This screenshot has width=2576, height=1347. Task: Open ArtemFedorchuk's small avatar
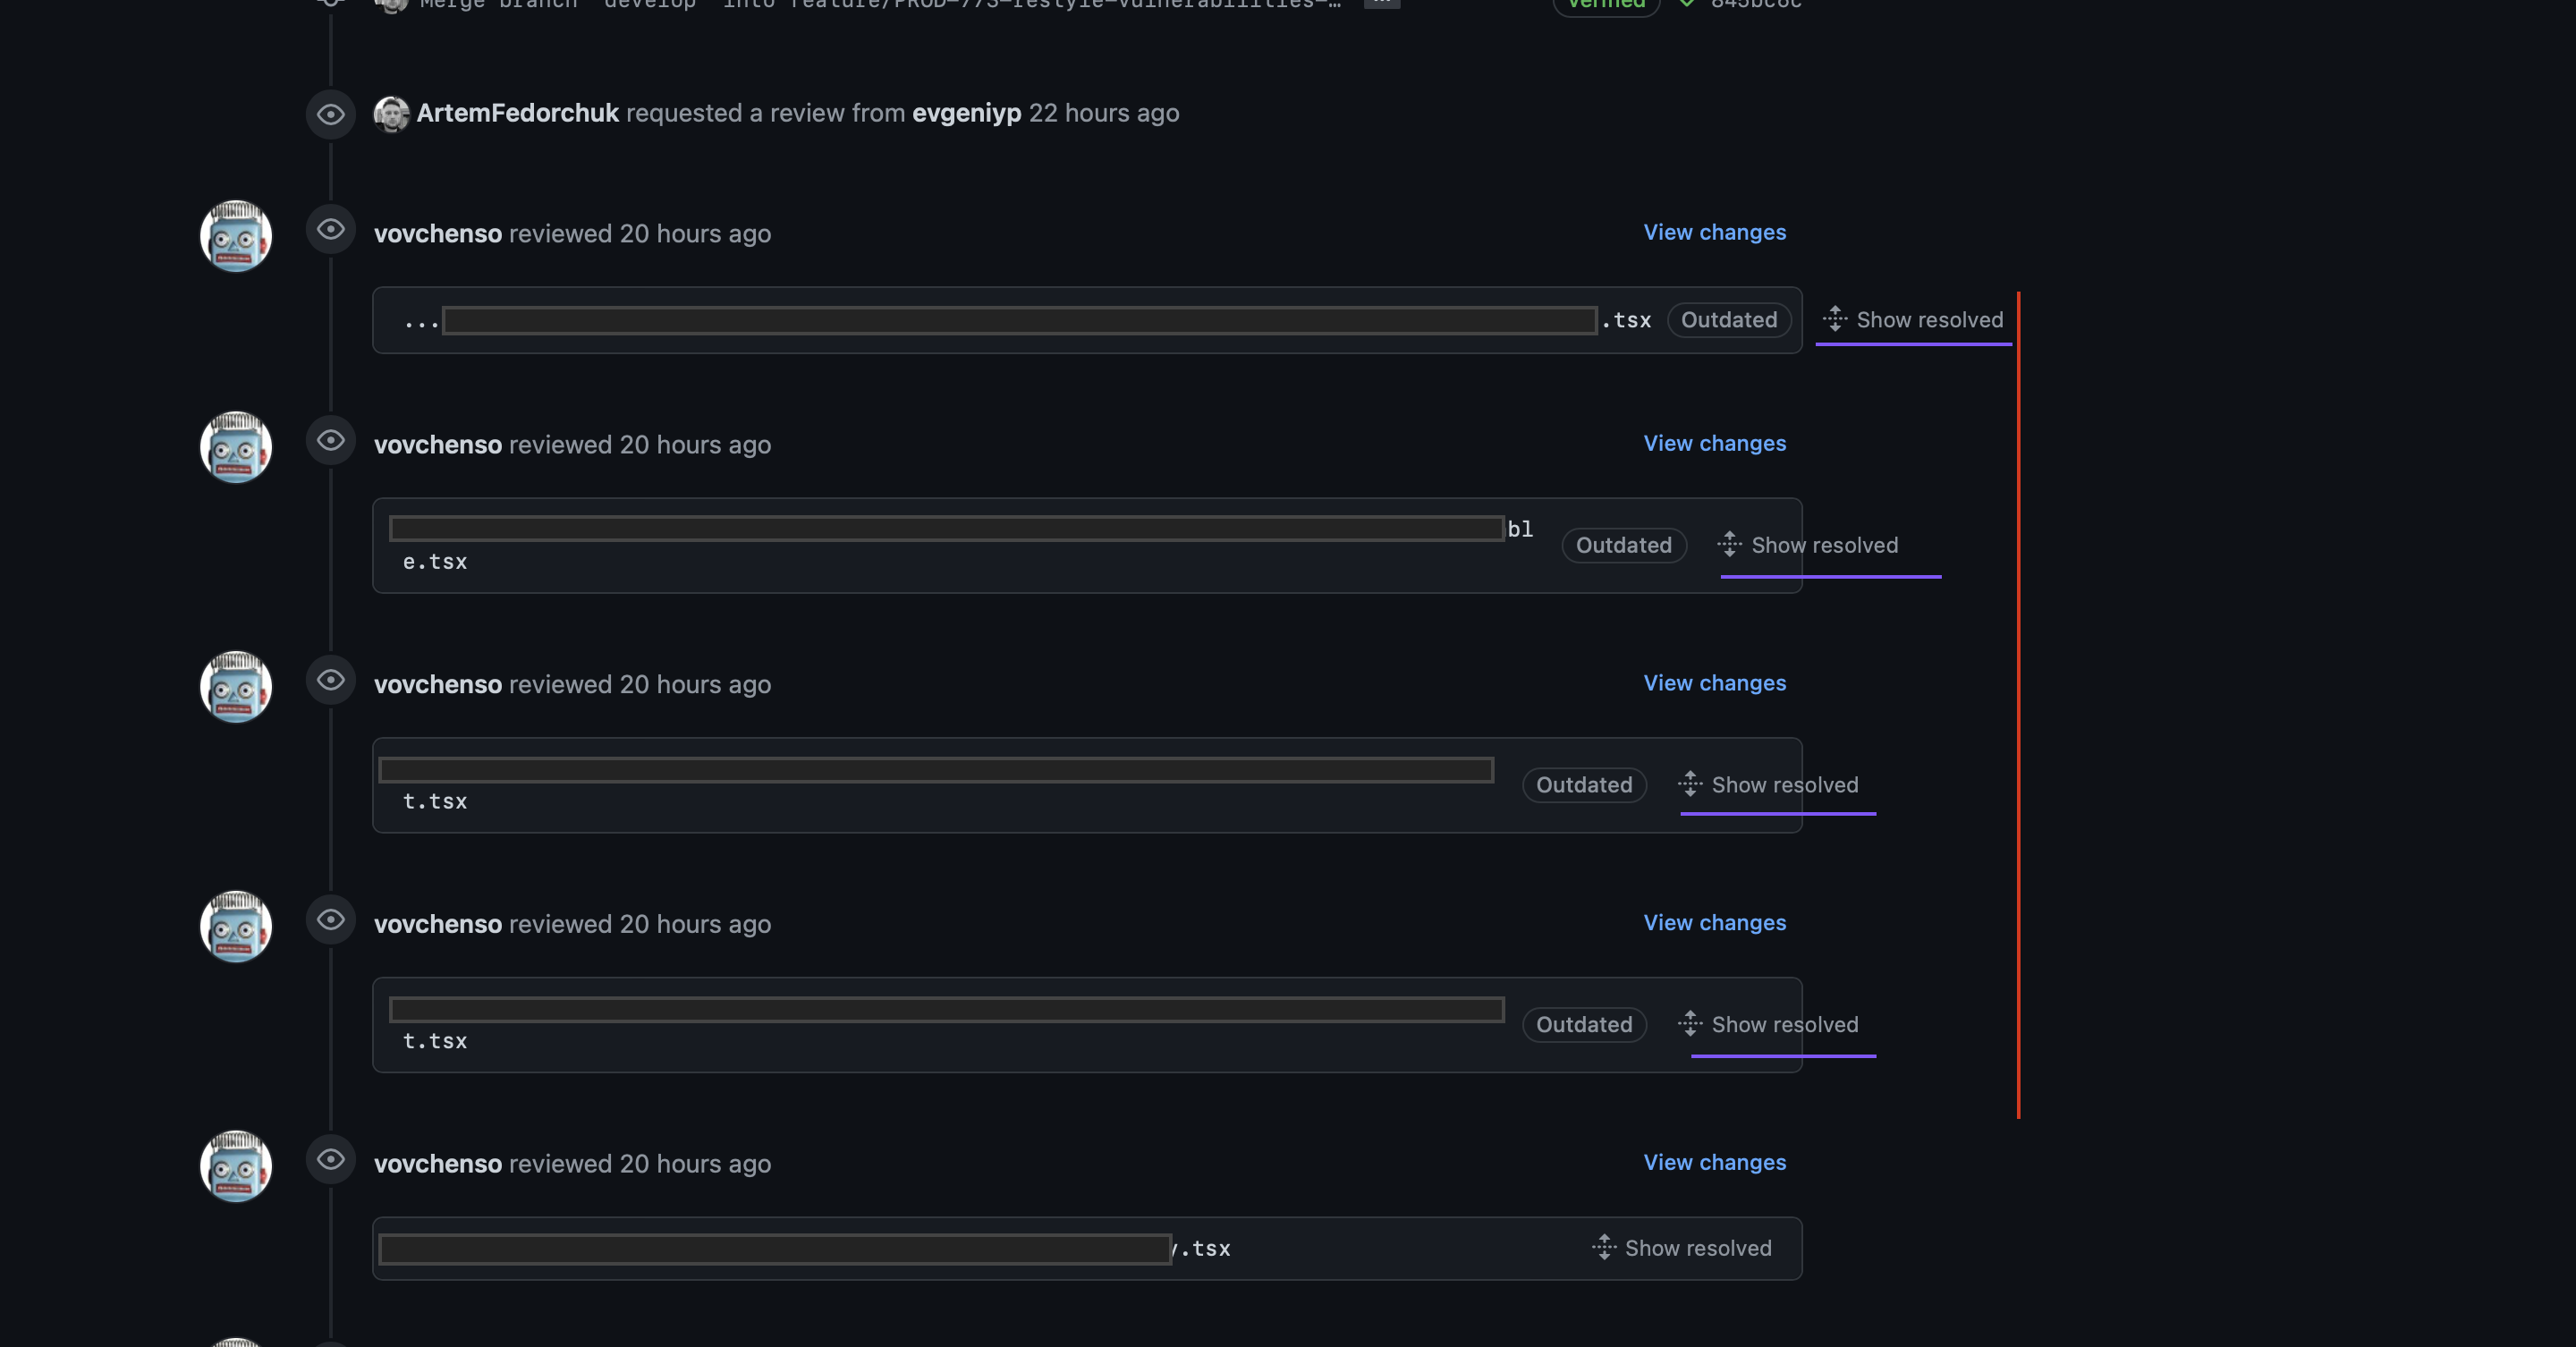click(391, 114)
